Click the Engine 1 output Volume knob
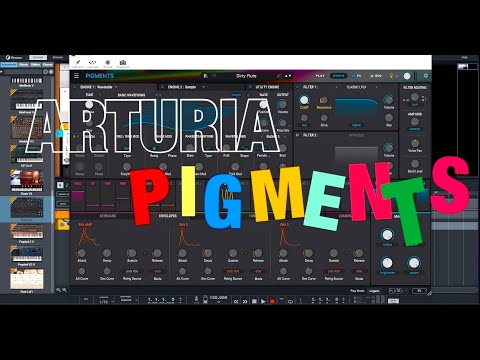Viewport: 480px width, 360px height. click(282, 104)
